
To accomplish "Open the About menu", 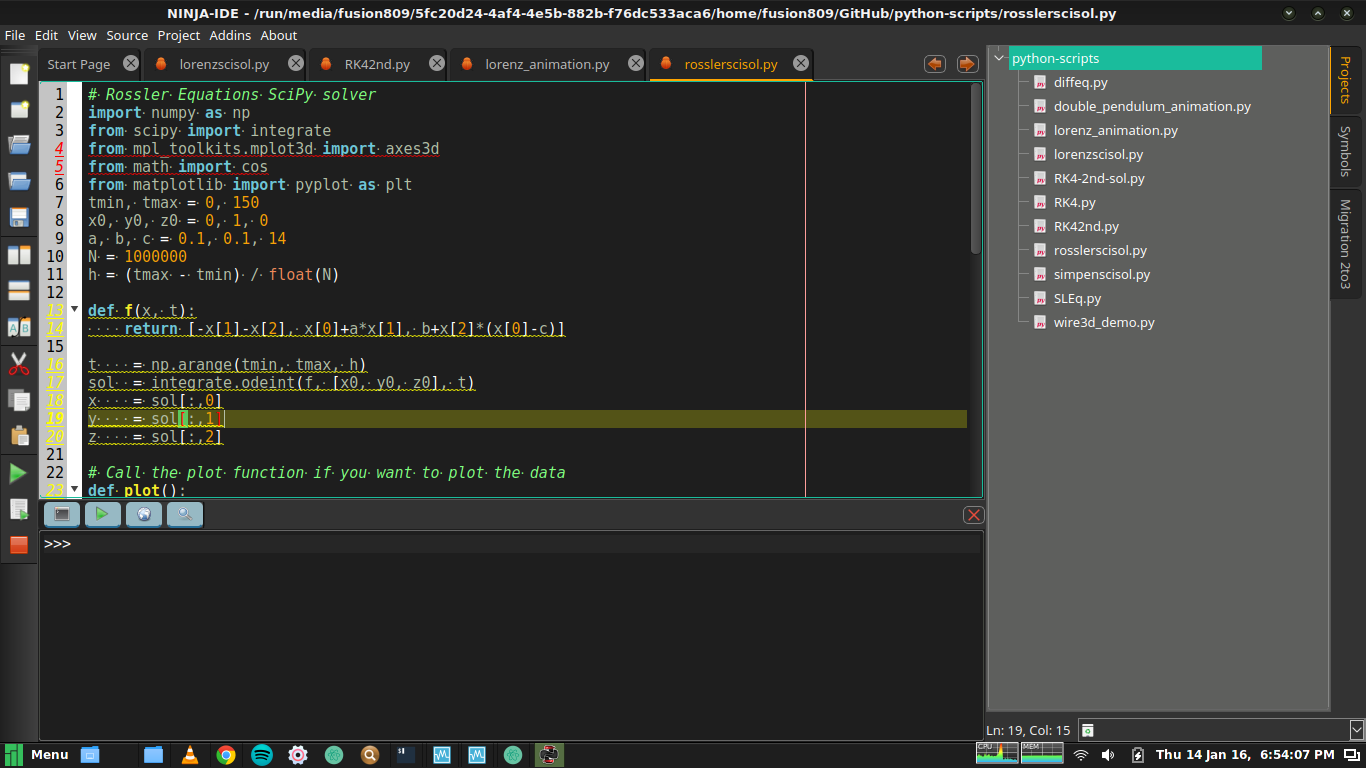I will (x=279, y=35).
